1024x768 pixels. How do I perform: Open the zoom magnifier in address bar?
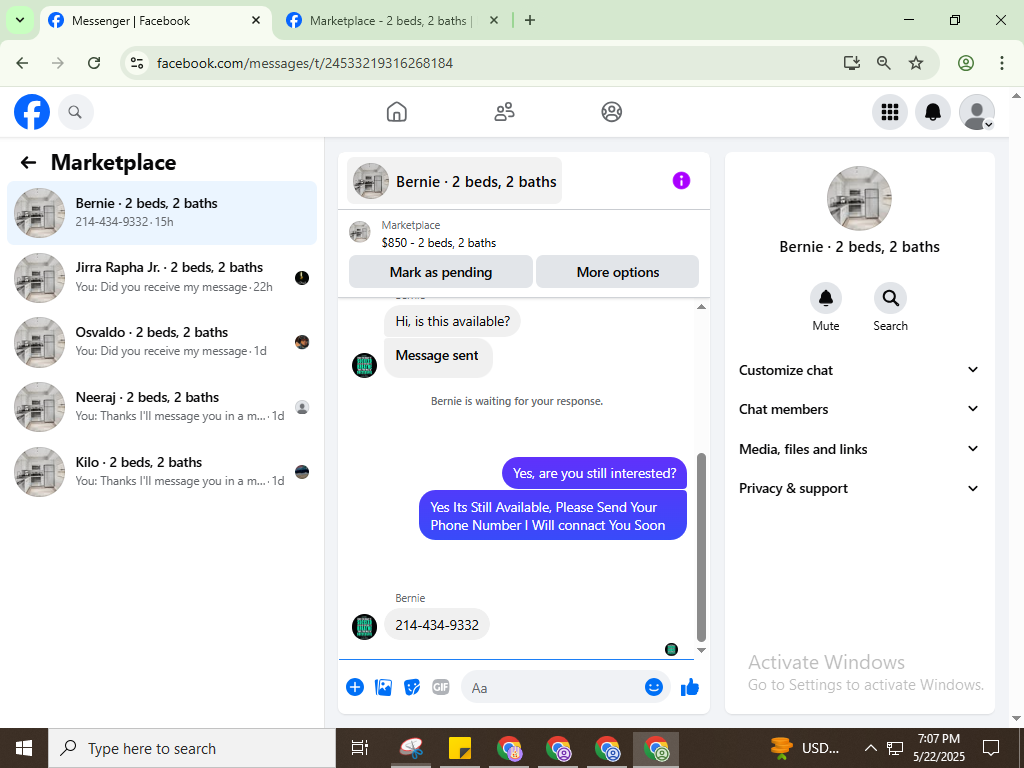884,63
